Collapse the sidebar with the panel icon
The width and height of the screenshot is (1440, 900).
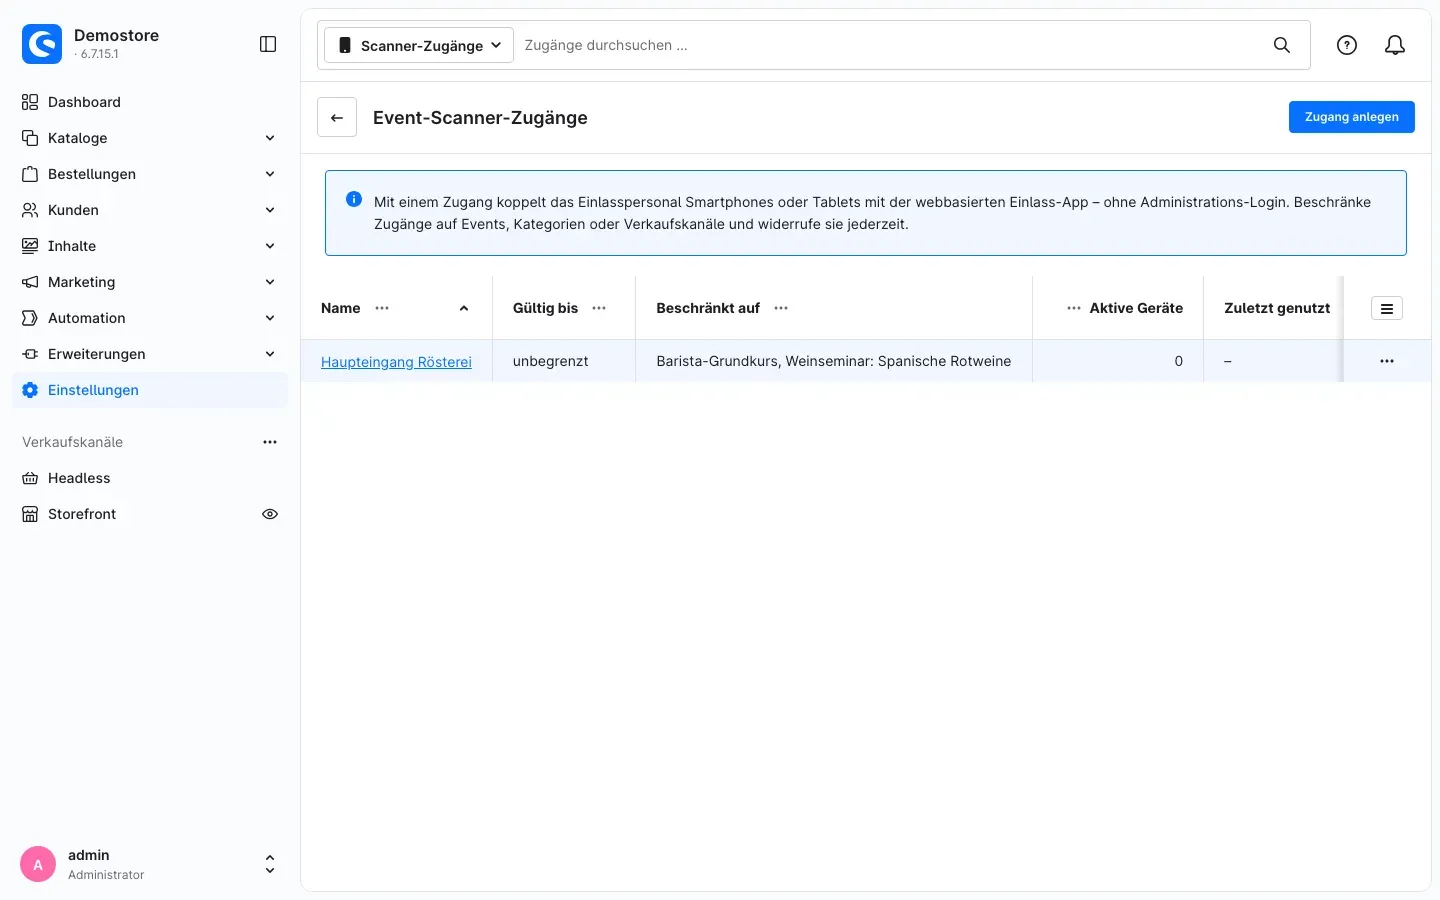268,44
